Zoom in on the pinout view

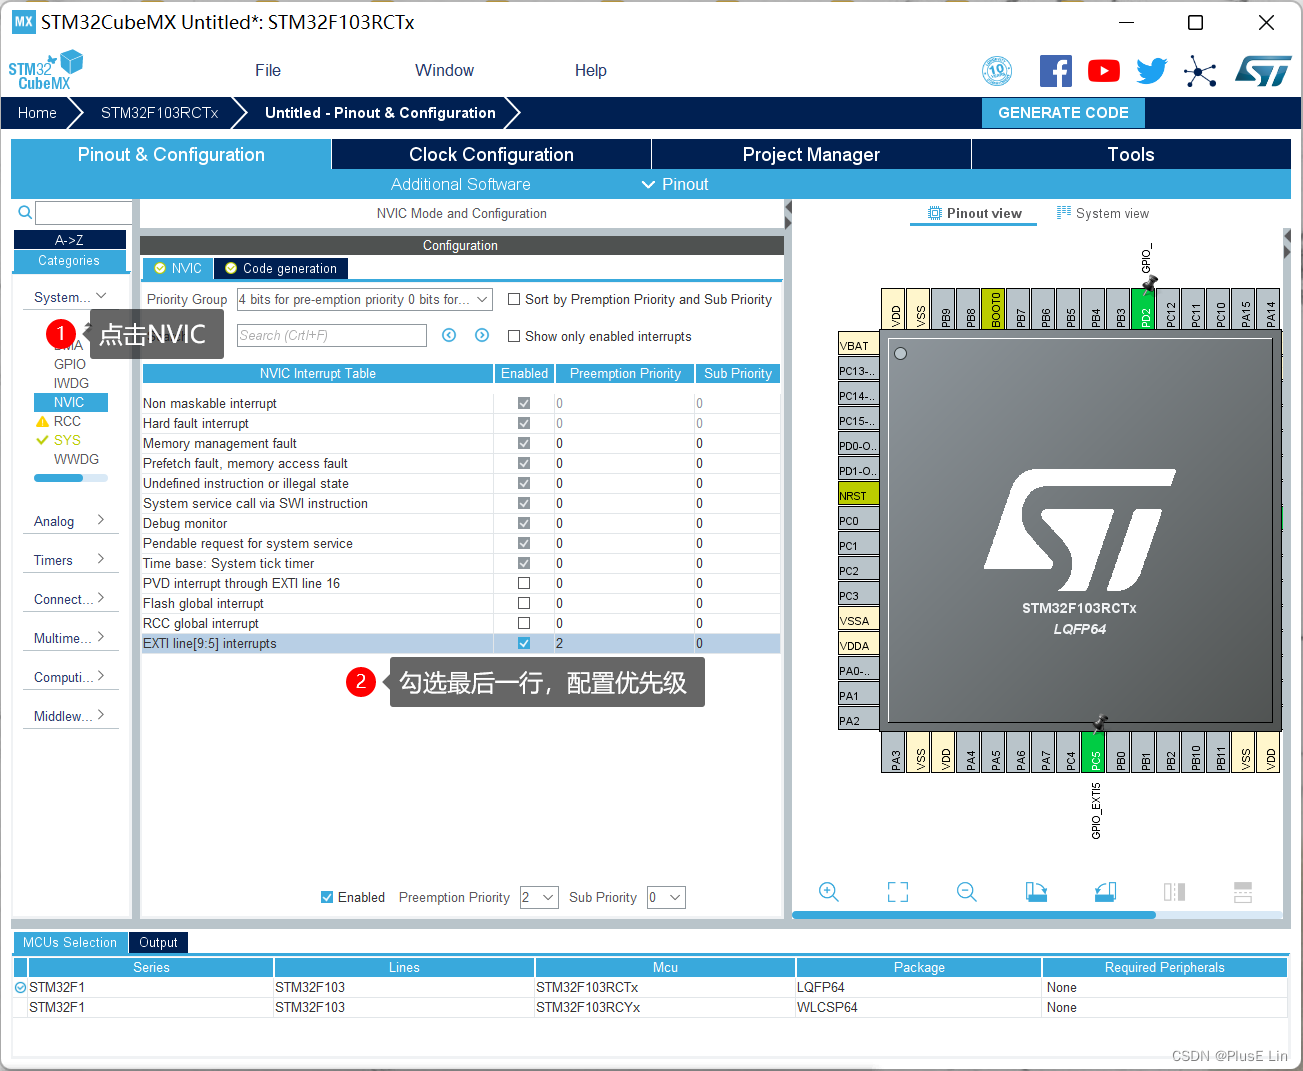click(829, 892)
